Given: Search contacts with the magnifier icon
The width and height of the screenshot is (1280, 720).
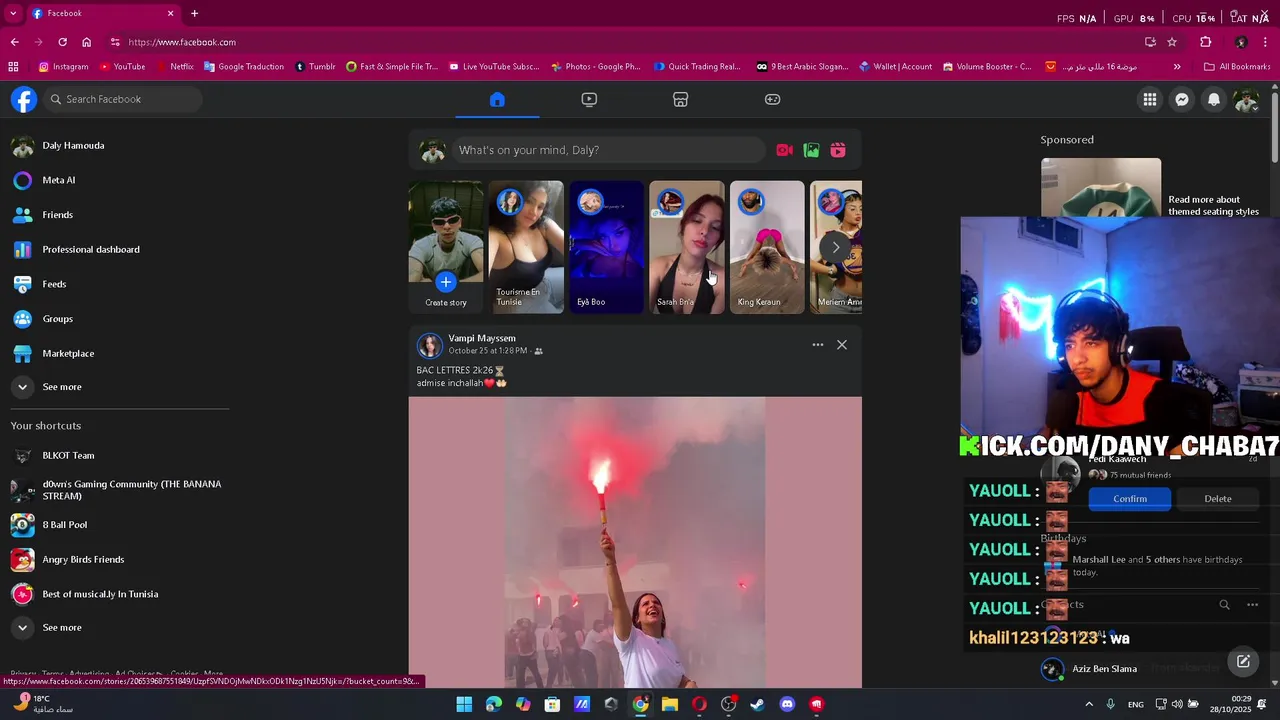Looking at the screenshot, I should tap(1224, 605).
